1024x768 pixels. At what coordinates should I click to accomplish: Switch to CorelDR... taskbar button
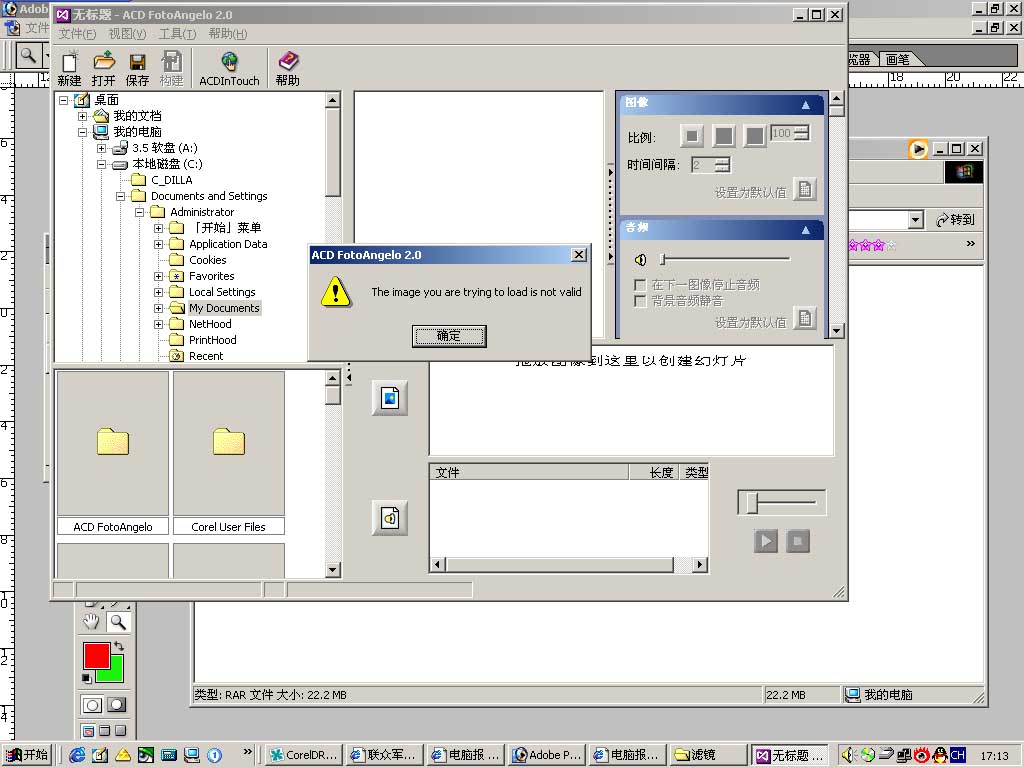304,755
